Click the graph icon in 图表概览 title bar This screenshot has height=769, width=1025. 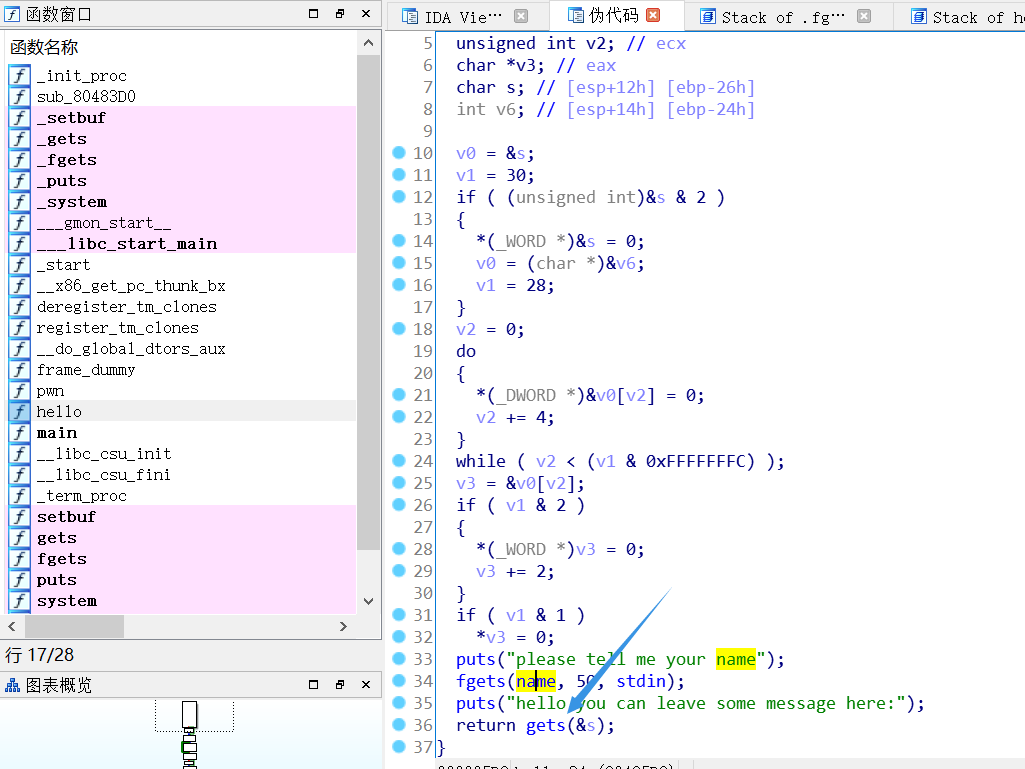[13, 685]
